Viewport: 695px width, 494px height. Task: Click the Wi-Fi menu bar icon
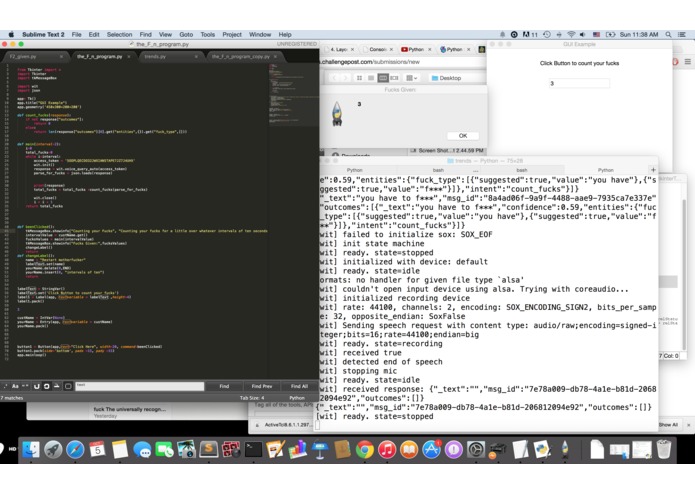[x=571, y=35]
